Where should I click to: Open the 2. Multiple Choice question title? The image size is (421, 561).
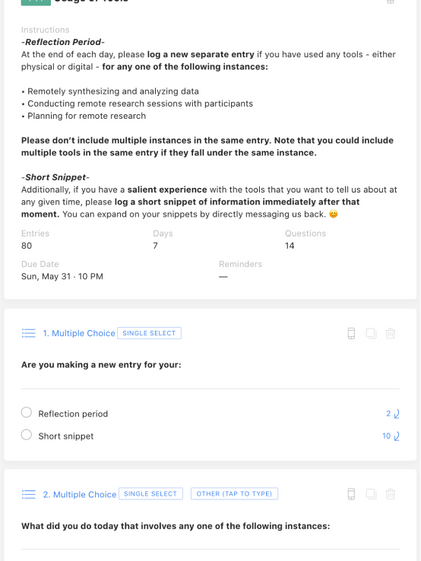80,494
